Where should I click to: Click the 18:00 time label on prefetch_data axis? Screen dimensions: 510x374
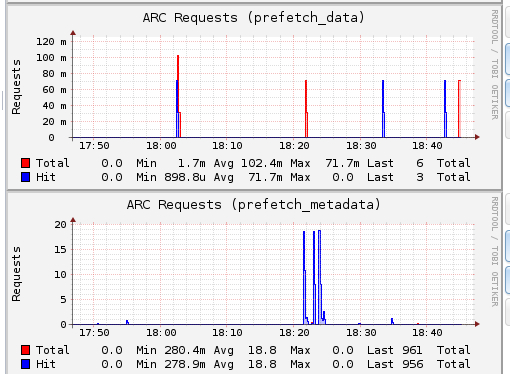[161, 146]
